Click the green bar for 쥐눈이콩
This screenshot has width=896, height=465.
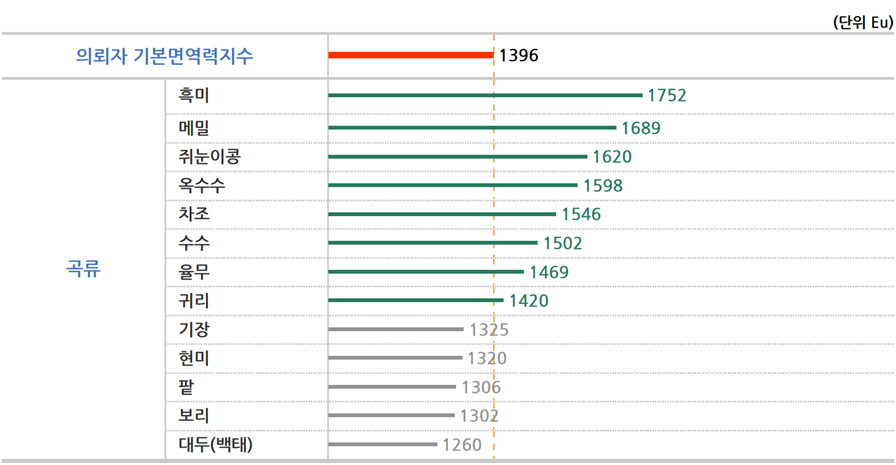click(x=458, y=157)
